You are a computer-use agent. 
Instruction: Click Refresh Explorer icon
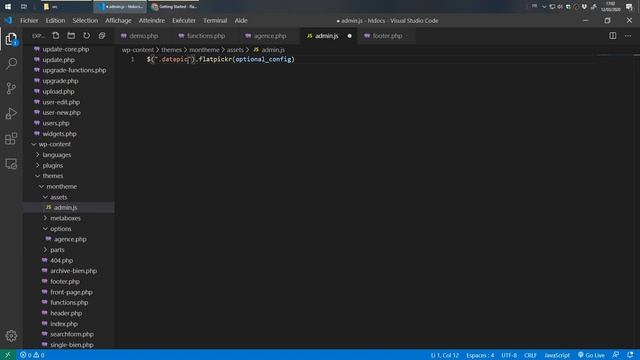[87, 36]
